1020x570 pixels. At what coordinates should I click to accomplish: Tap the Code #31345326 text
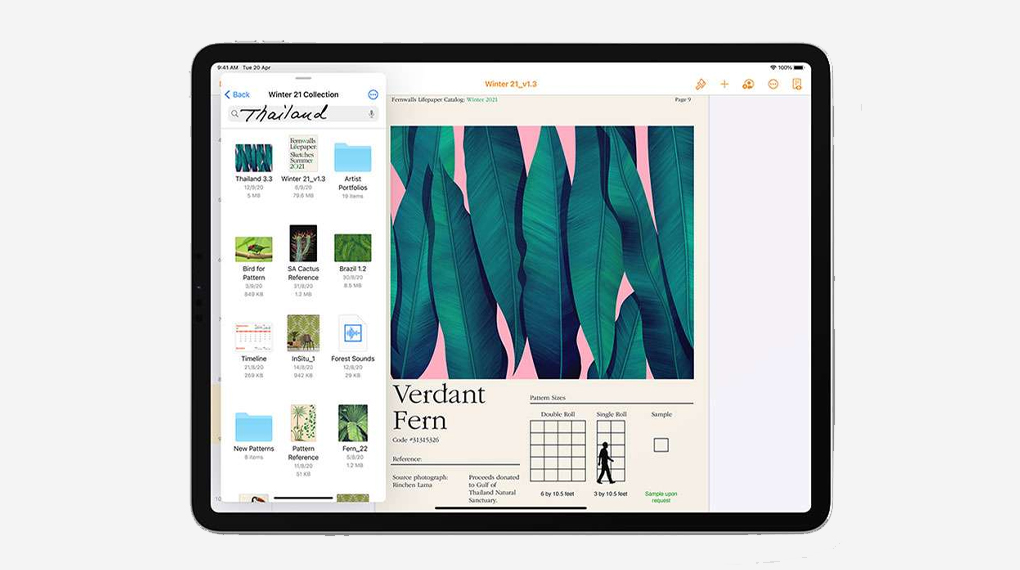coord(416,440)
